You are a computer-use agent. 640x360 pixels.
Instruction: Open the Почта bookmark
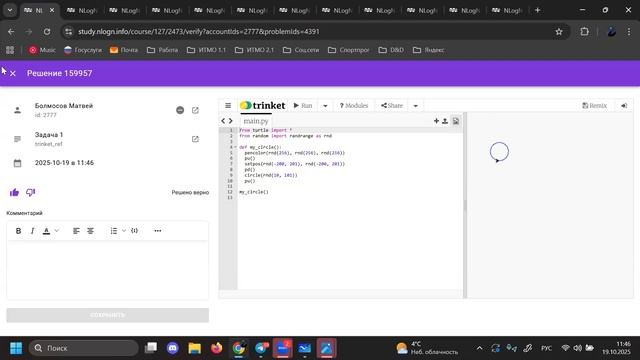pos(124,50)
